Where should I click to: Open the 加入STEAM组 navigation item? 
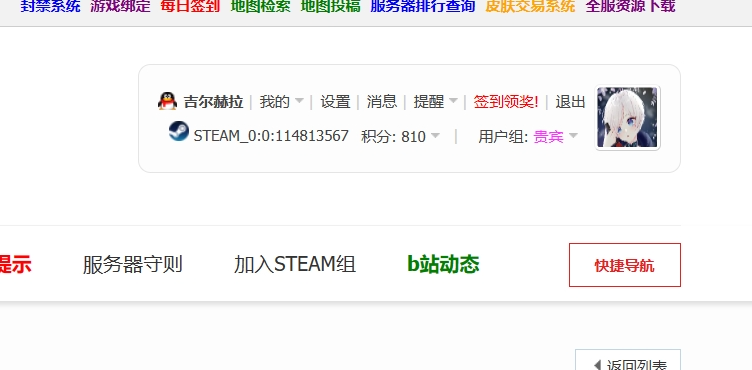click(294, 264)
